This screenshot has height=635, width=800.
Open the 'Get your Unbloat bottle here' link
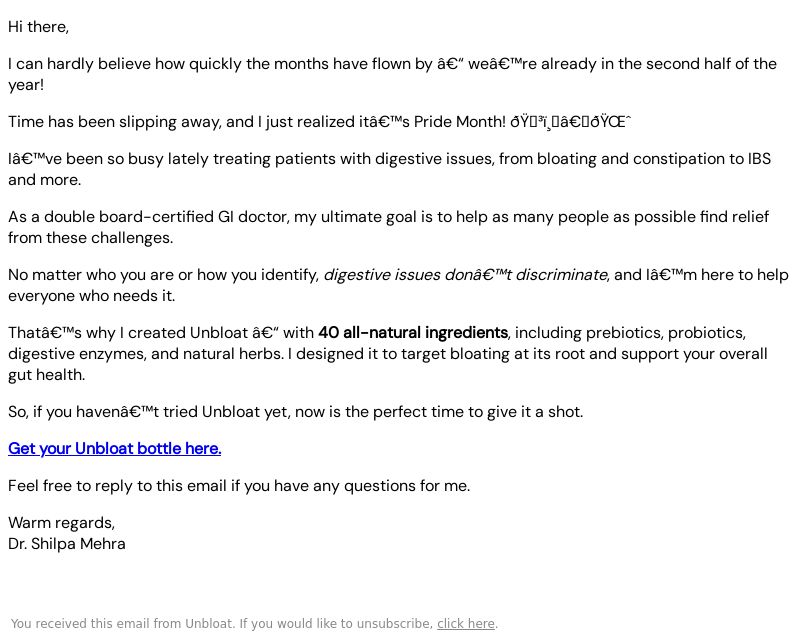114,448
